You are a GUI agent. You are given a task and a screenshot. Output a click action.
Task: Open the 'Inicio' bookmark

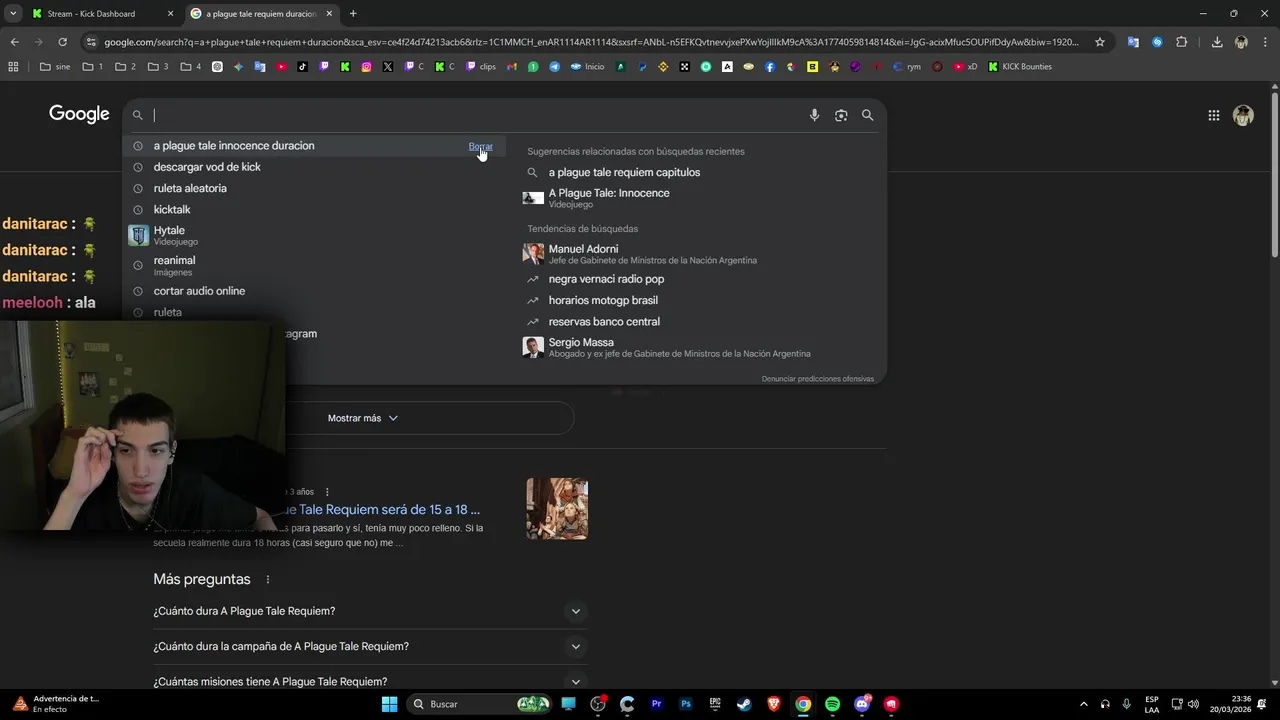click(x=588, y=67)
